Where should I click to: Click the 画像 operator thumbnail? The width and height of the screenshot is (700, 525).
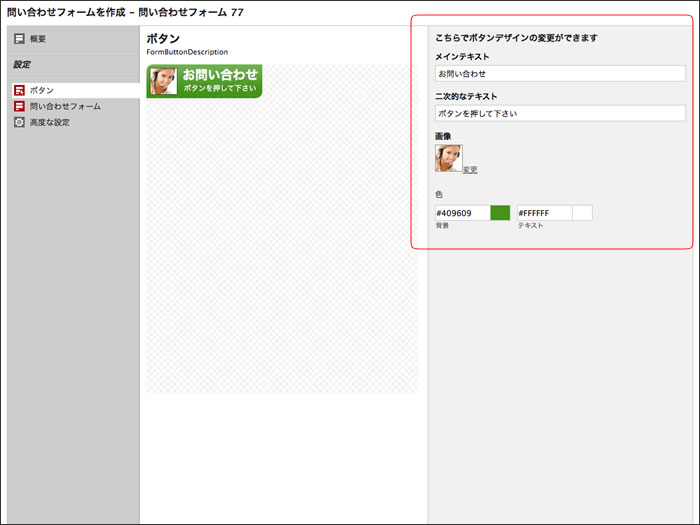coord(449,158)
